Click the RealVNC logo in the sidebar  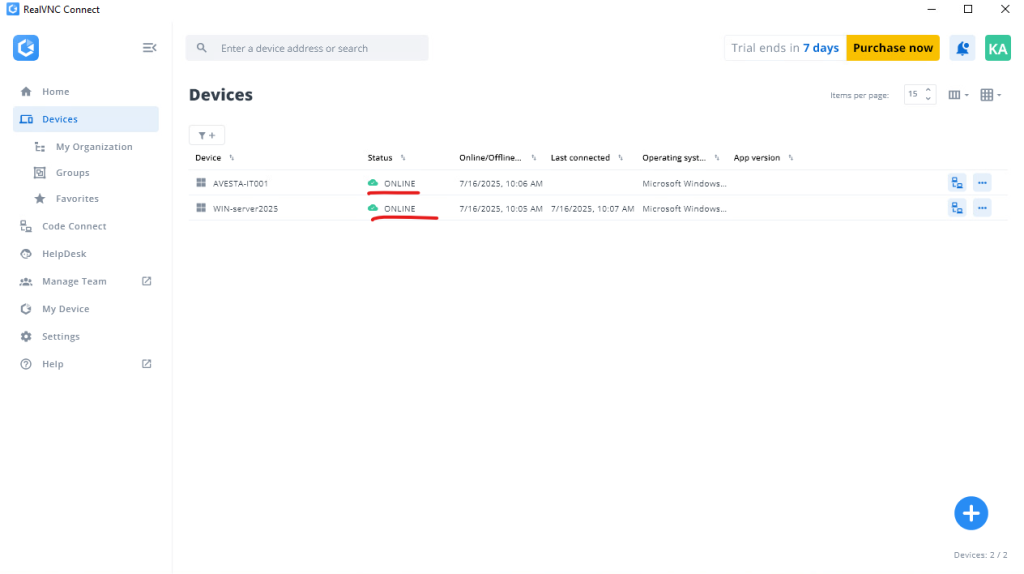coord(26,48)
